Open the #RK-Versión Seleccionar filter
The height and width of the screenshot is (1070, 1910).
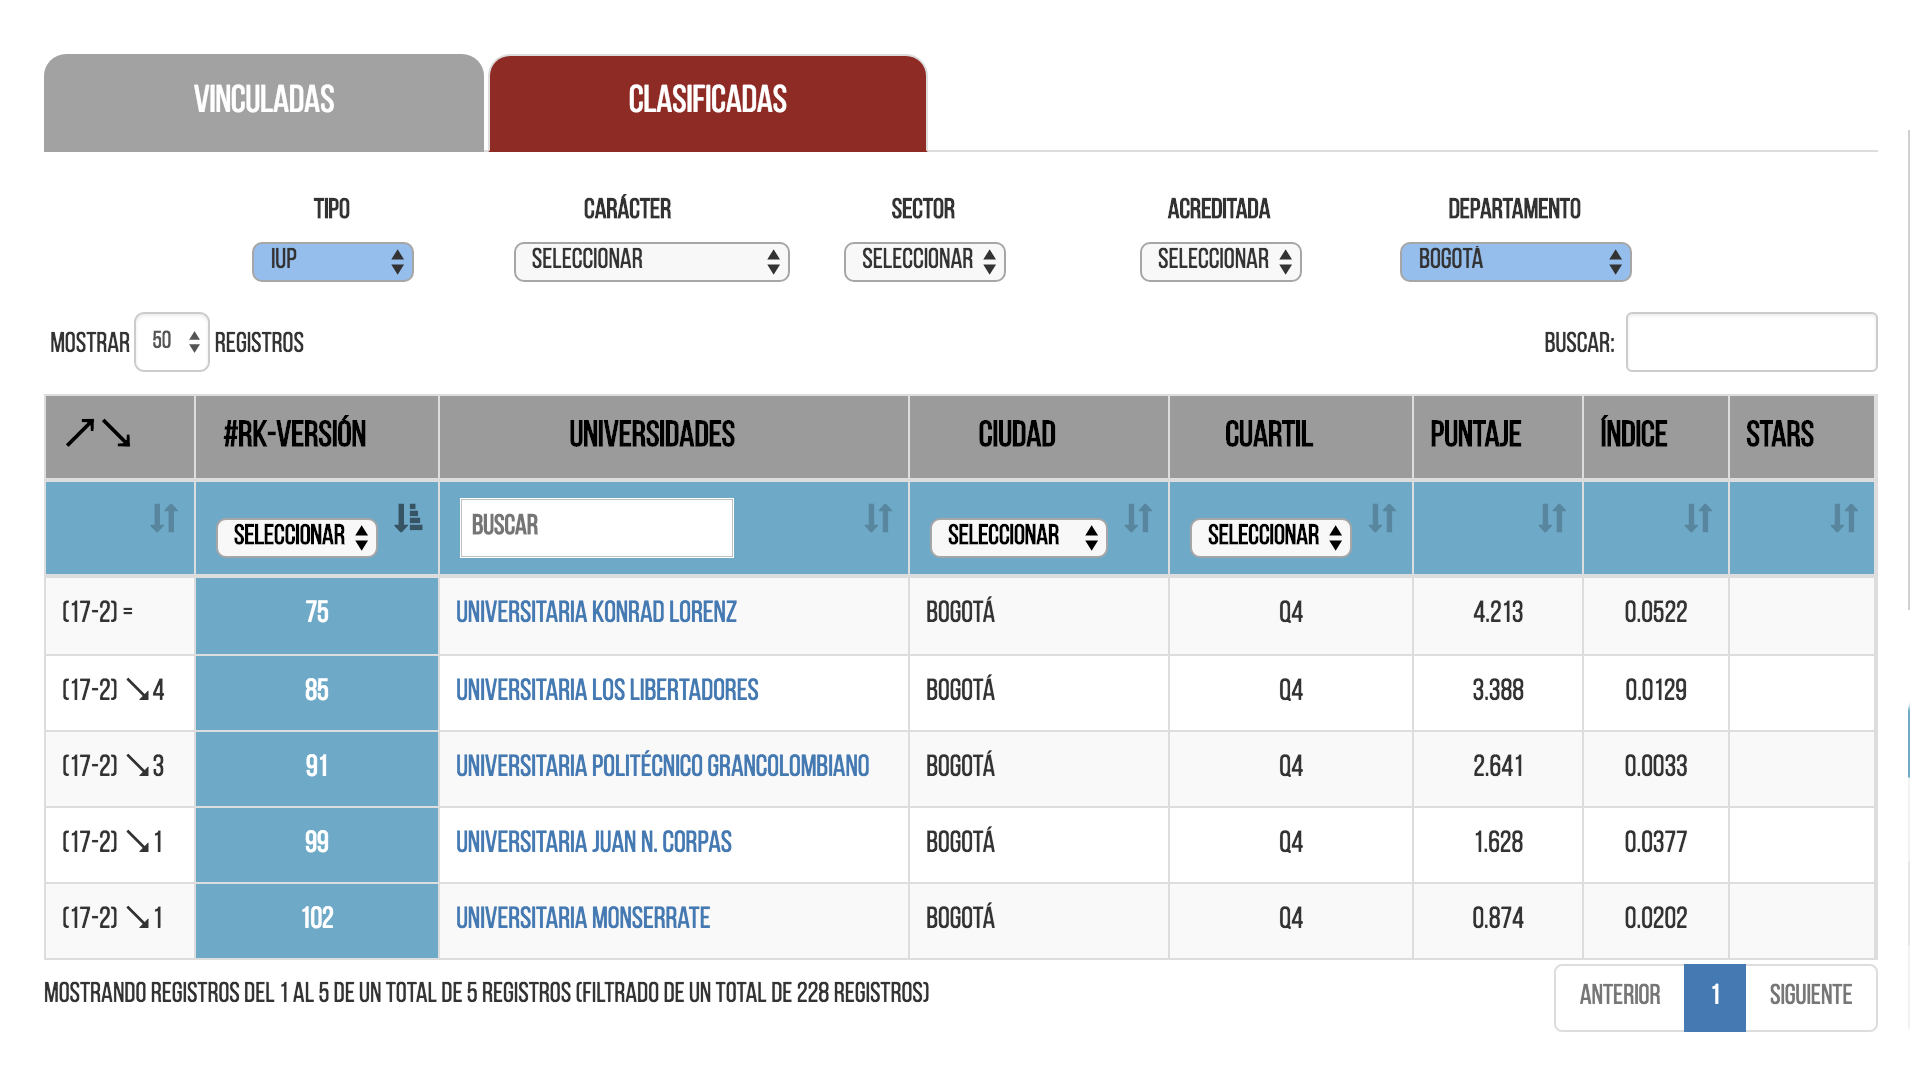coord(297,537)
